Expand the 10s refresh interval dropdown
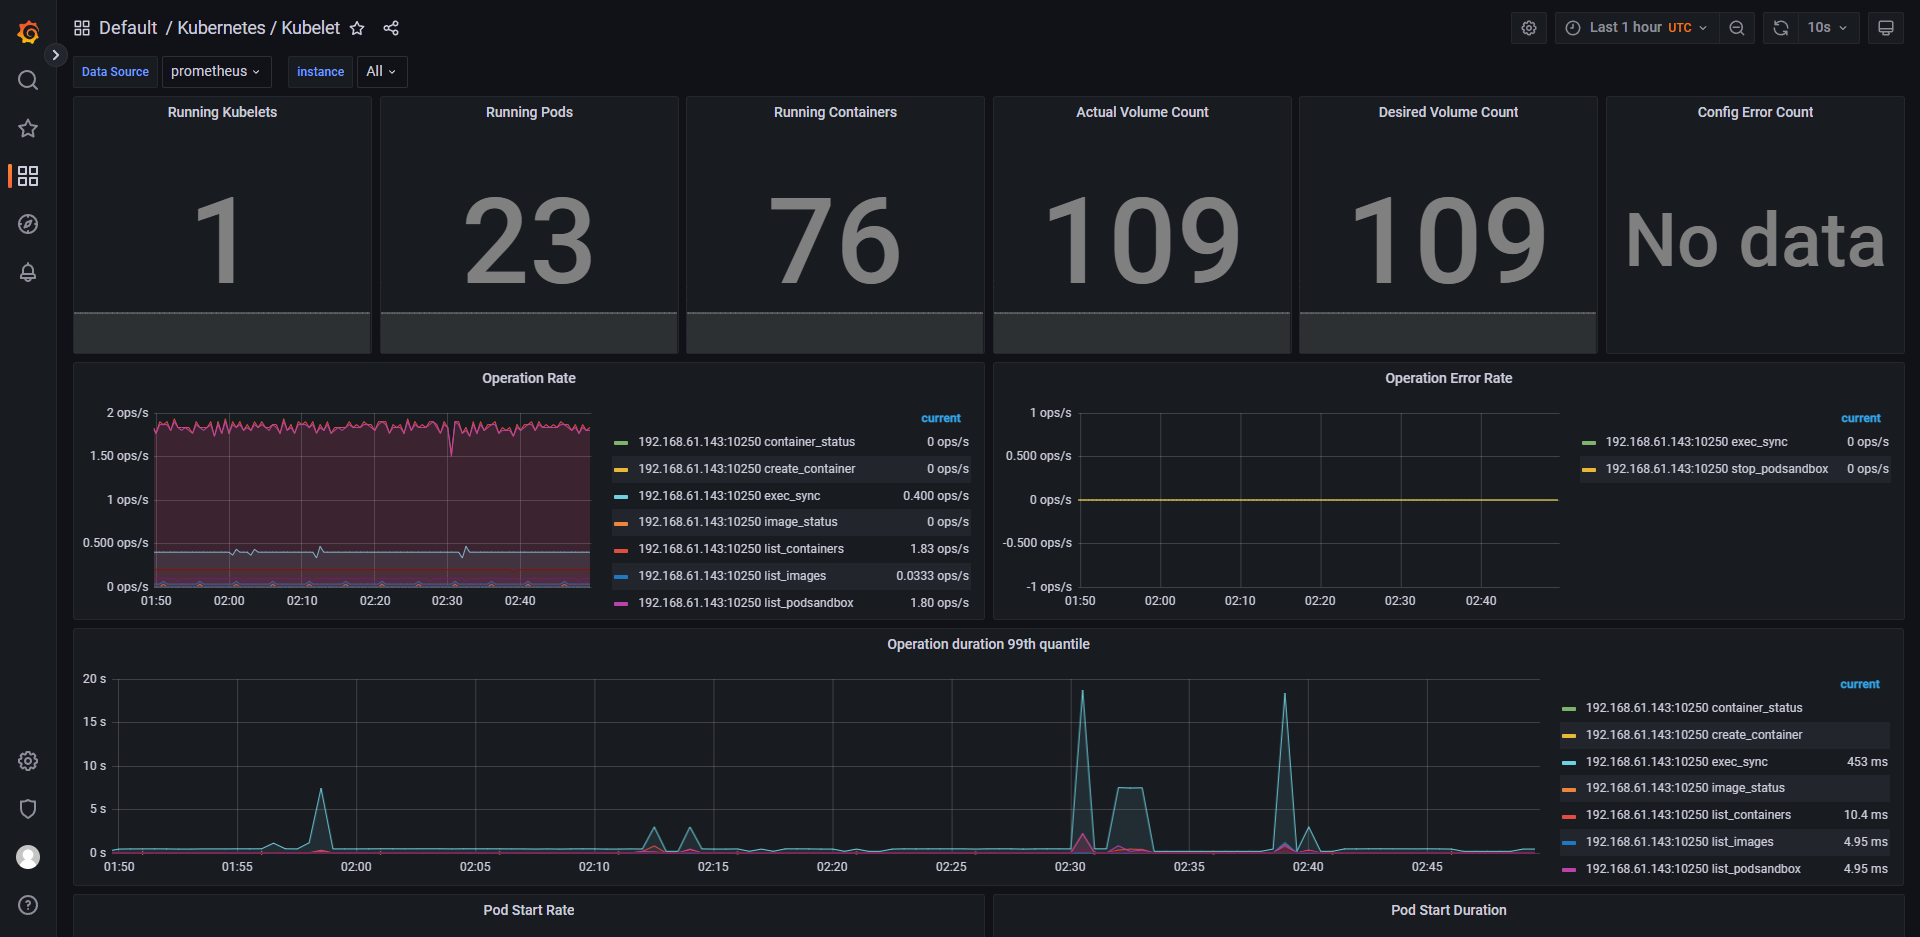The width and height of the screenshot is (1920, 937). (x=1827, y=28)
